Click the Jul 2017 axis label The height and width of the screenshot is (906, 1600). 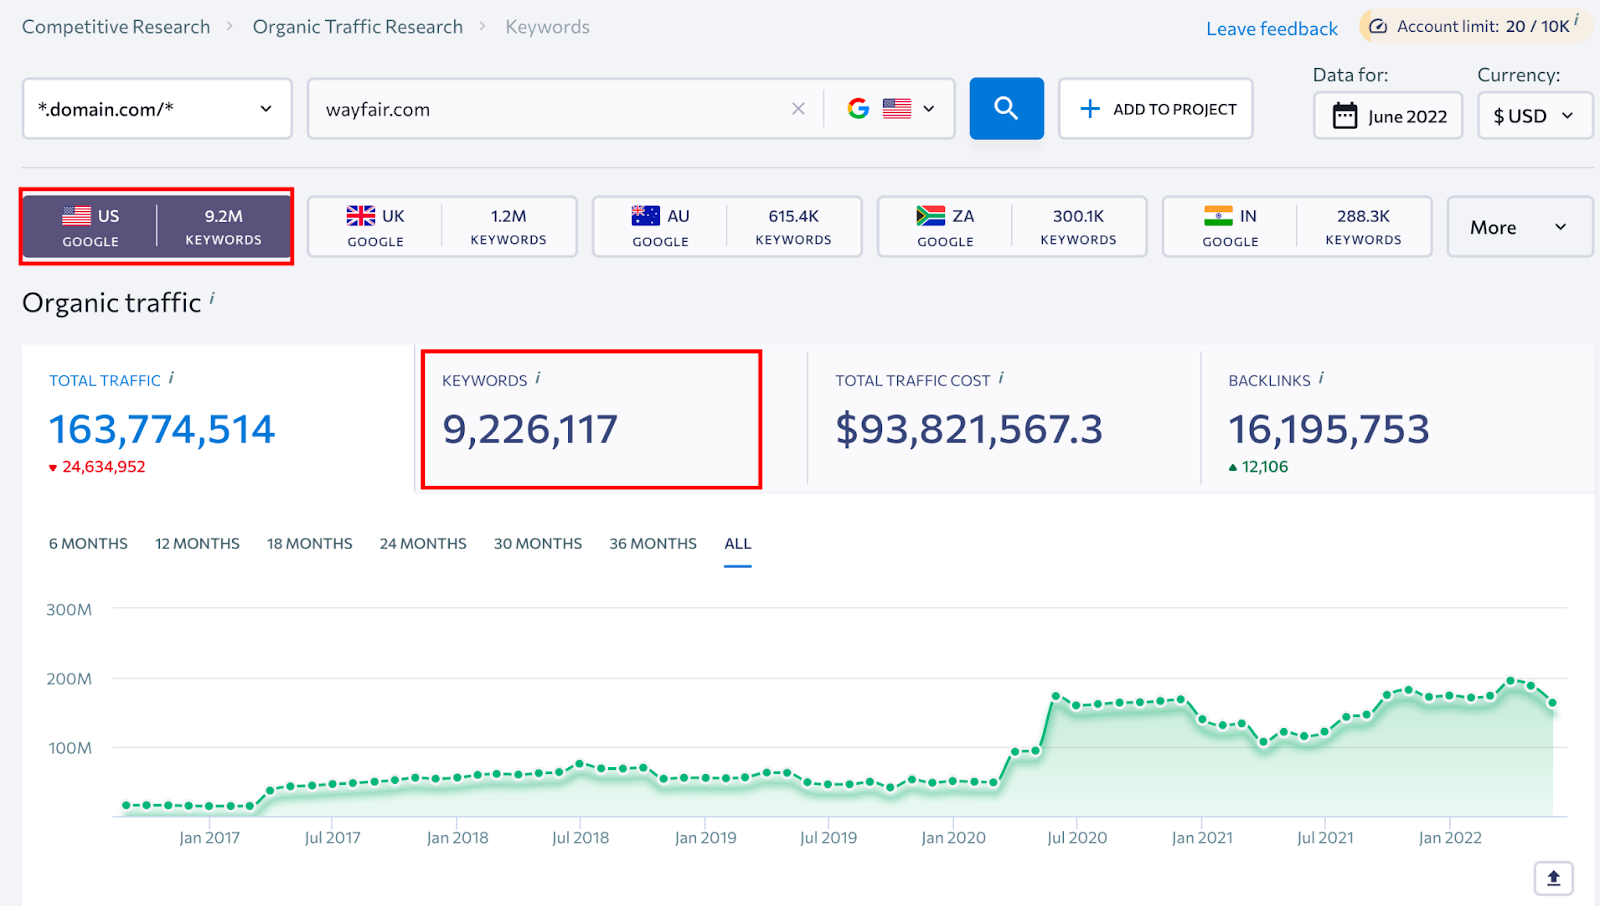coord(332,838)
